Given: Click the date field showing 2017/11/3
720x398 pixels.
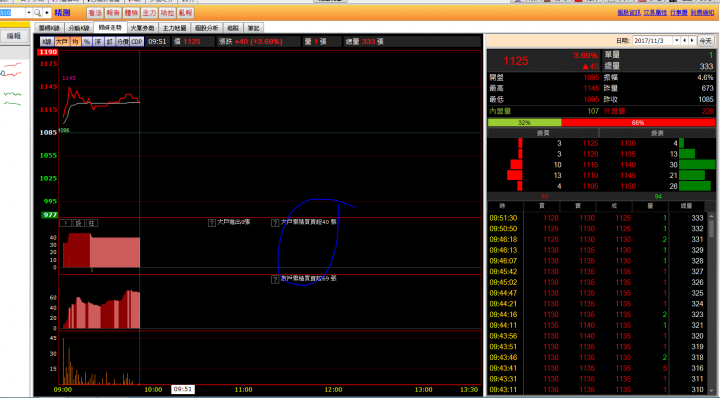Looking at the screenshot, I should 653,41.
